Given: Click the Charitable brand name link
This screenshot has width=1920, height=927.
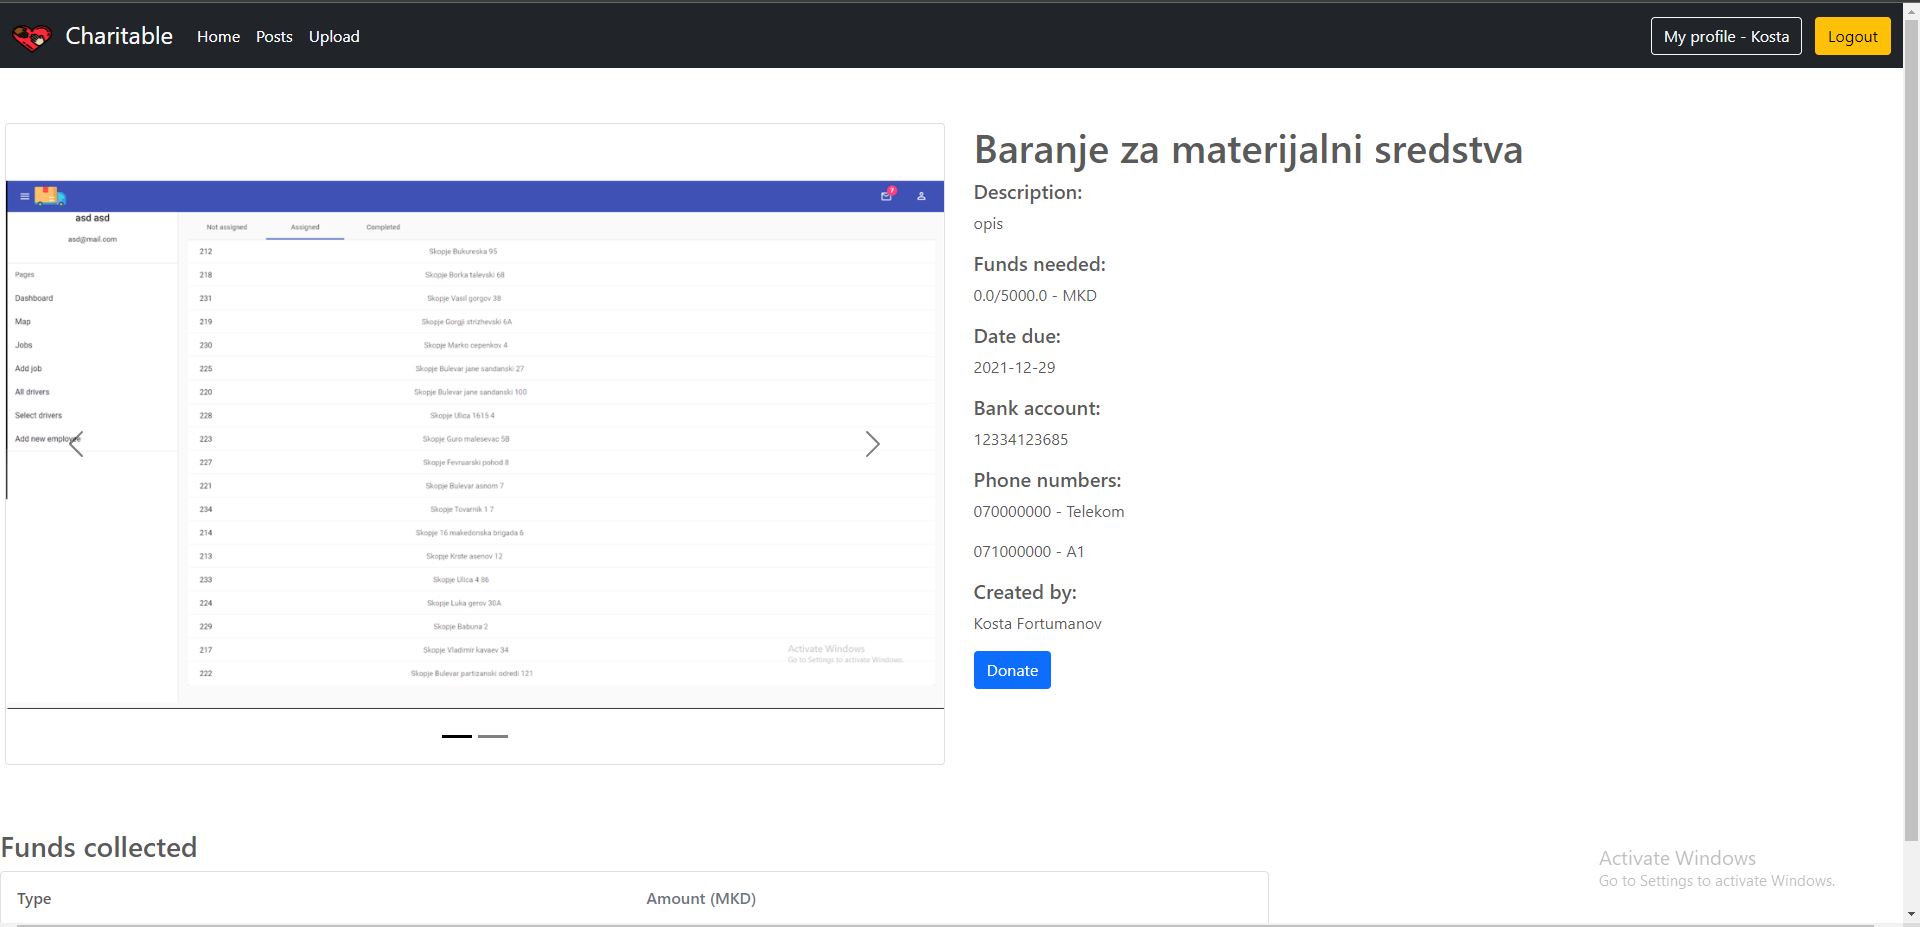Looking at the screenshot, I should pos(119,36).
